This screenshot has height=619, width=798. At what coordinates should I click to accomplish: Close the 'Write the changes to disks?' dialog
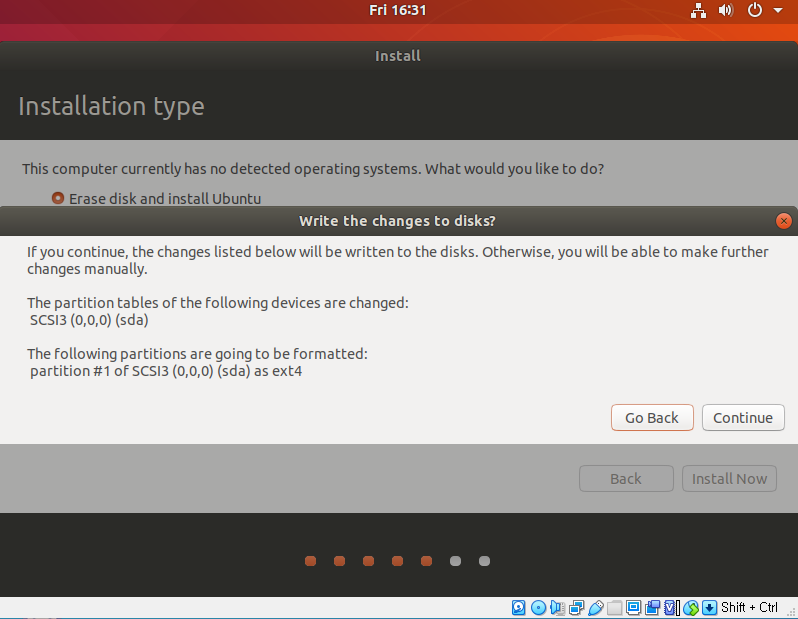click(784, 221)
